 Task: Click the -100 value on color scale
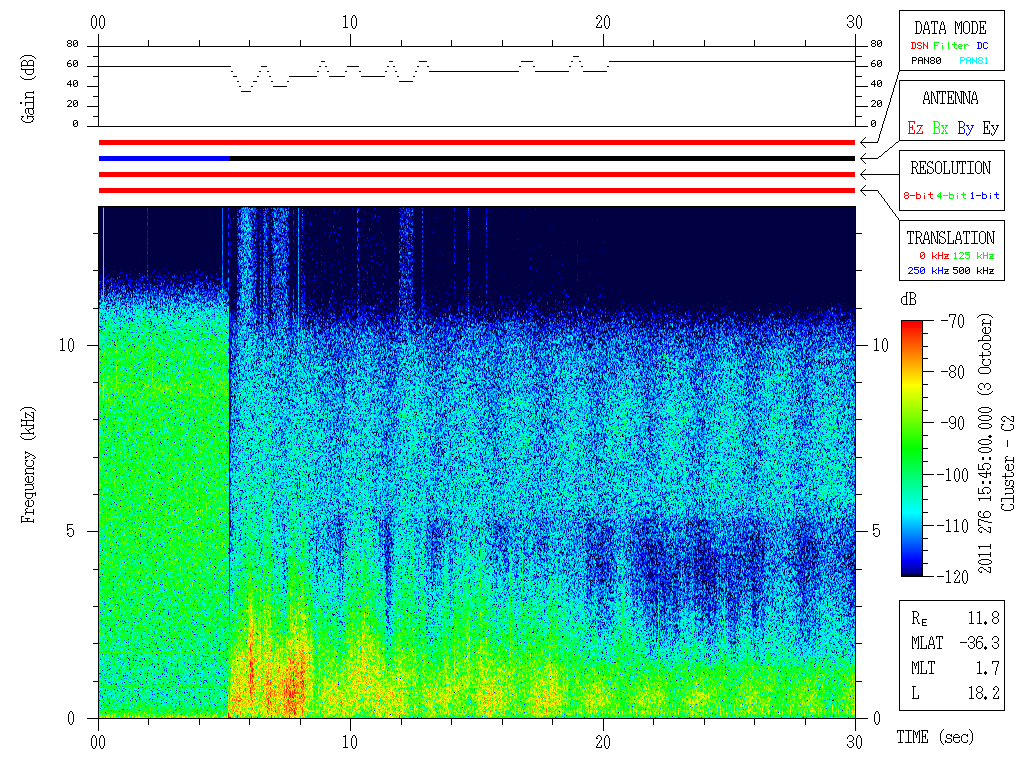pyautogui.click(x=955, y=475)
